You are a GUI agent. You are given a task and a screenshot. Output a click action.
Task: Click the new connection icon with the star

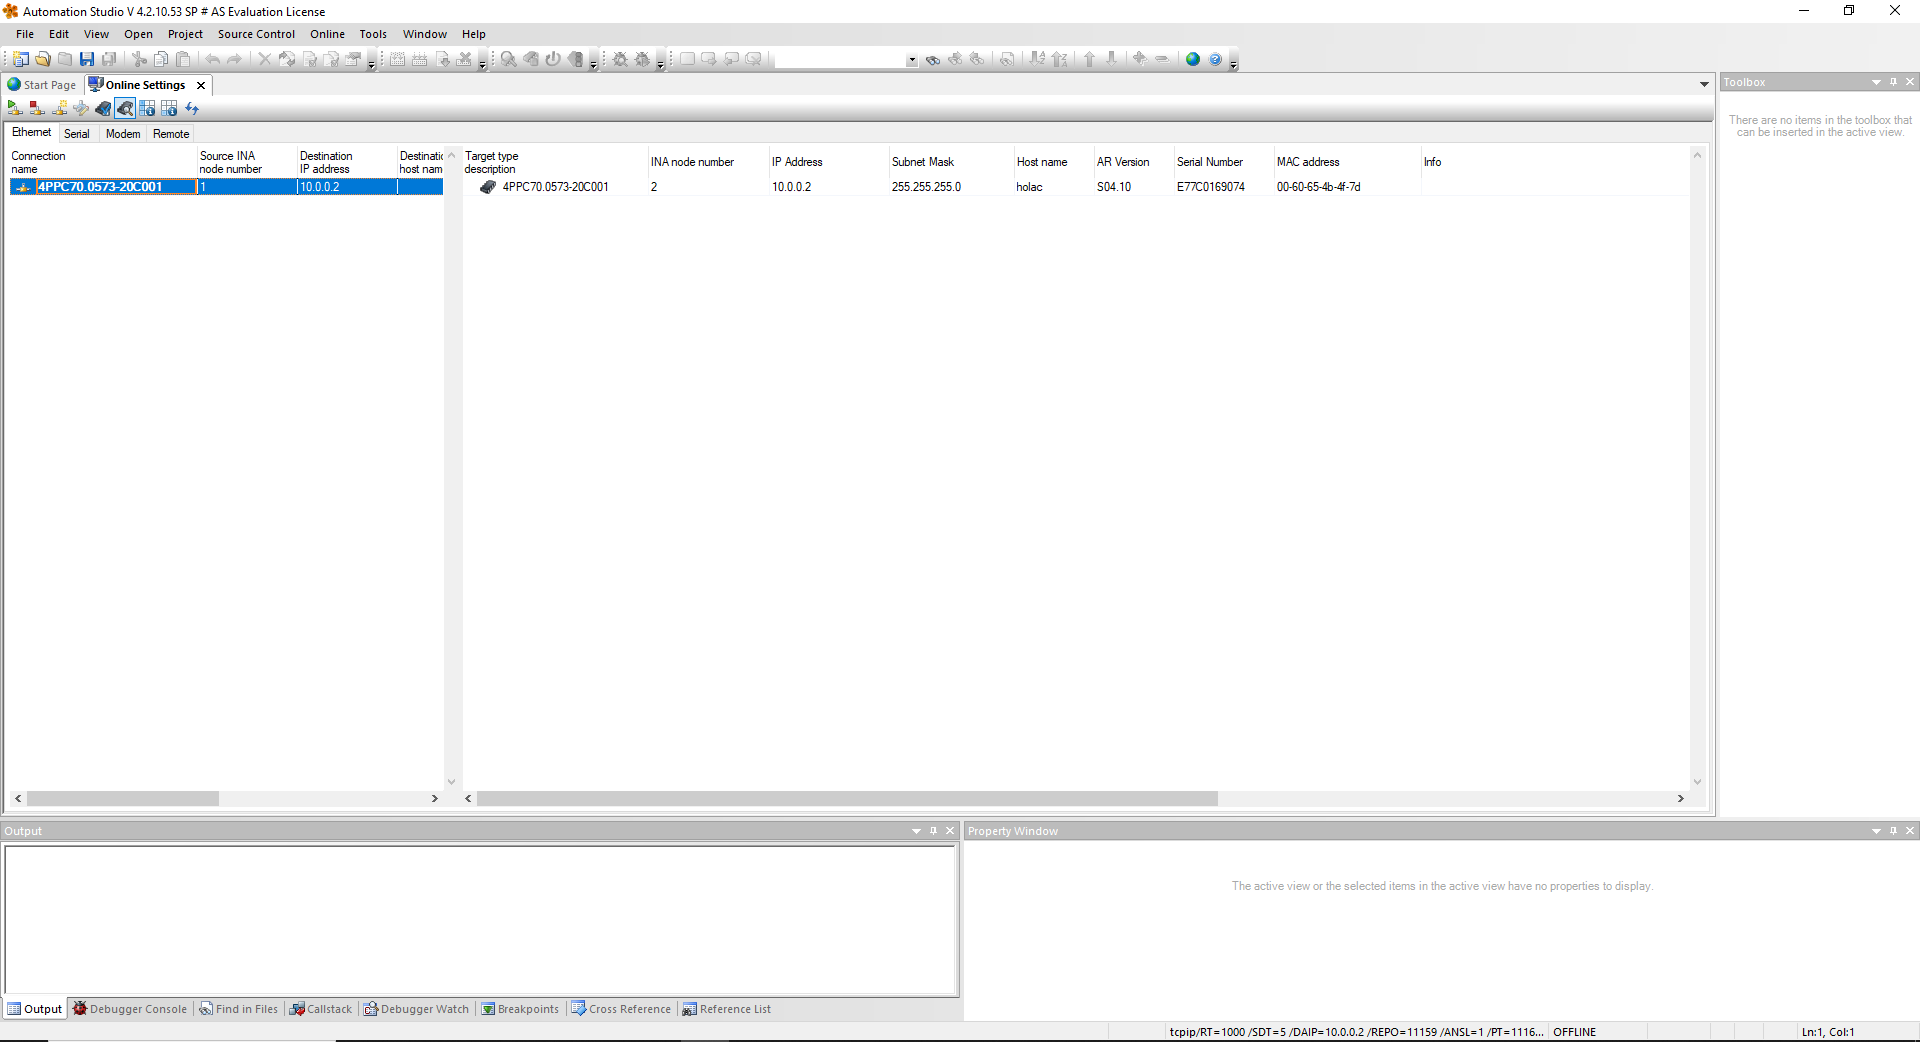click(x=59, y=108)
